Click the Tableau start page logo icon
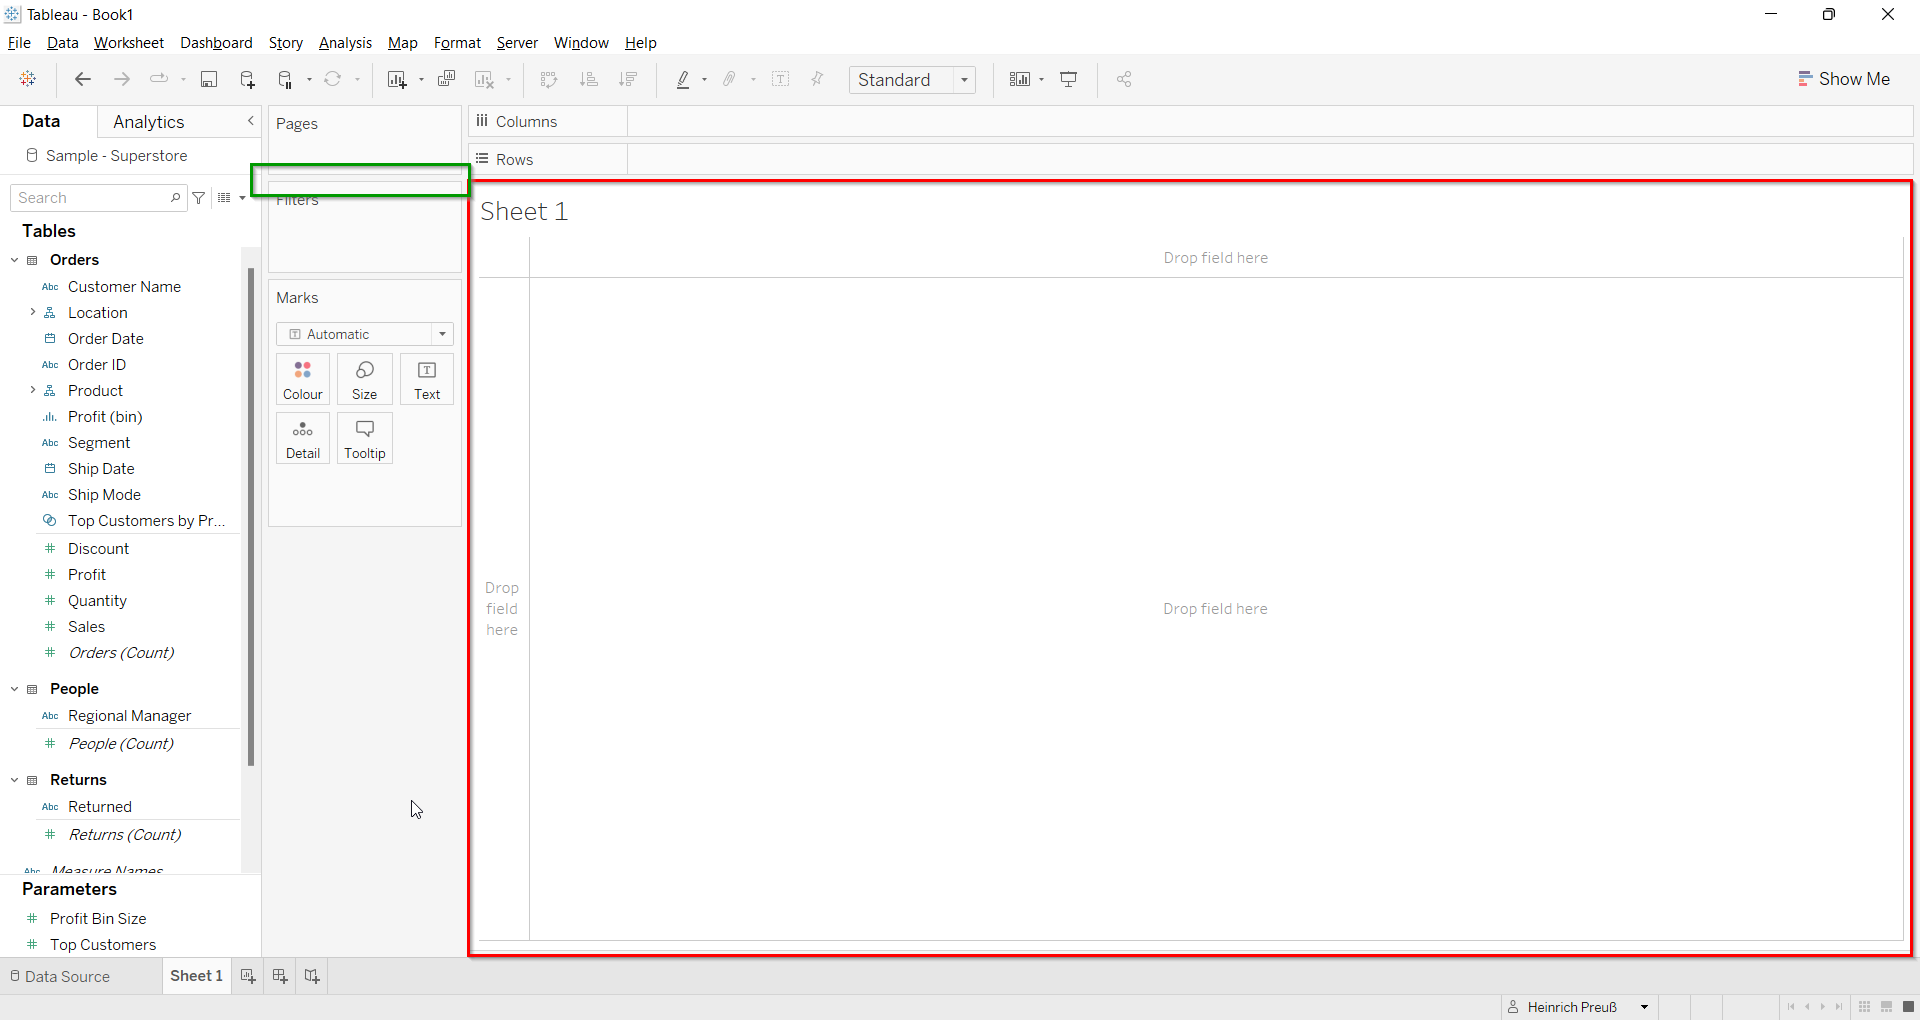1920x1020 pixels. 28,79
